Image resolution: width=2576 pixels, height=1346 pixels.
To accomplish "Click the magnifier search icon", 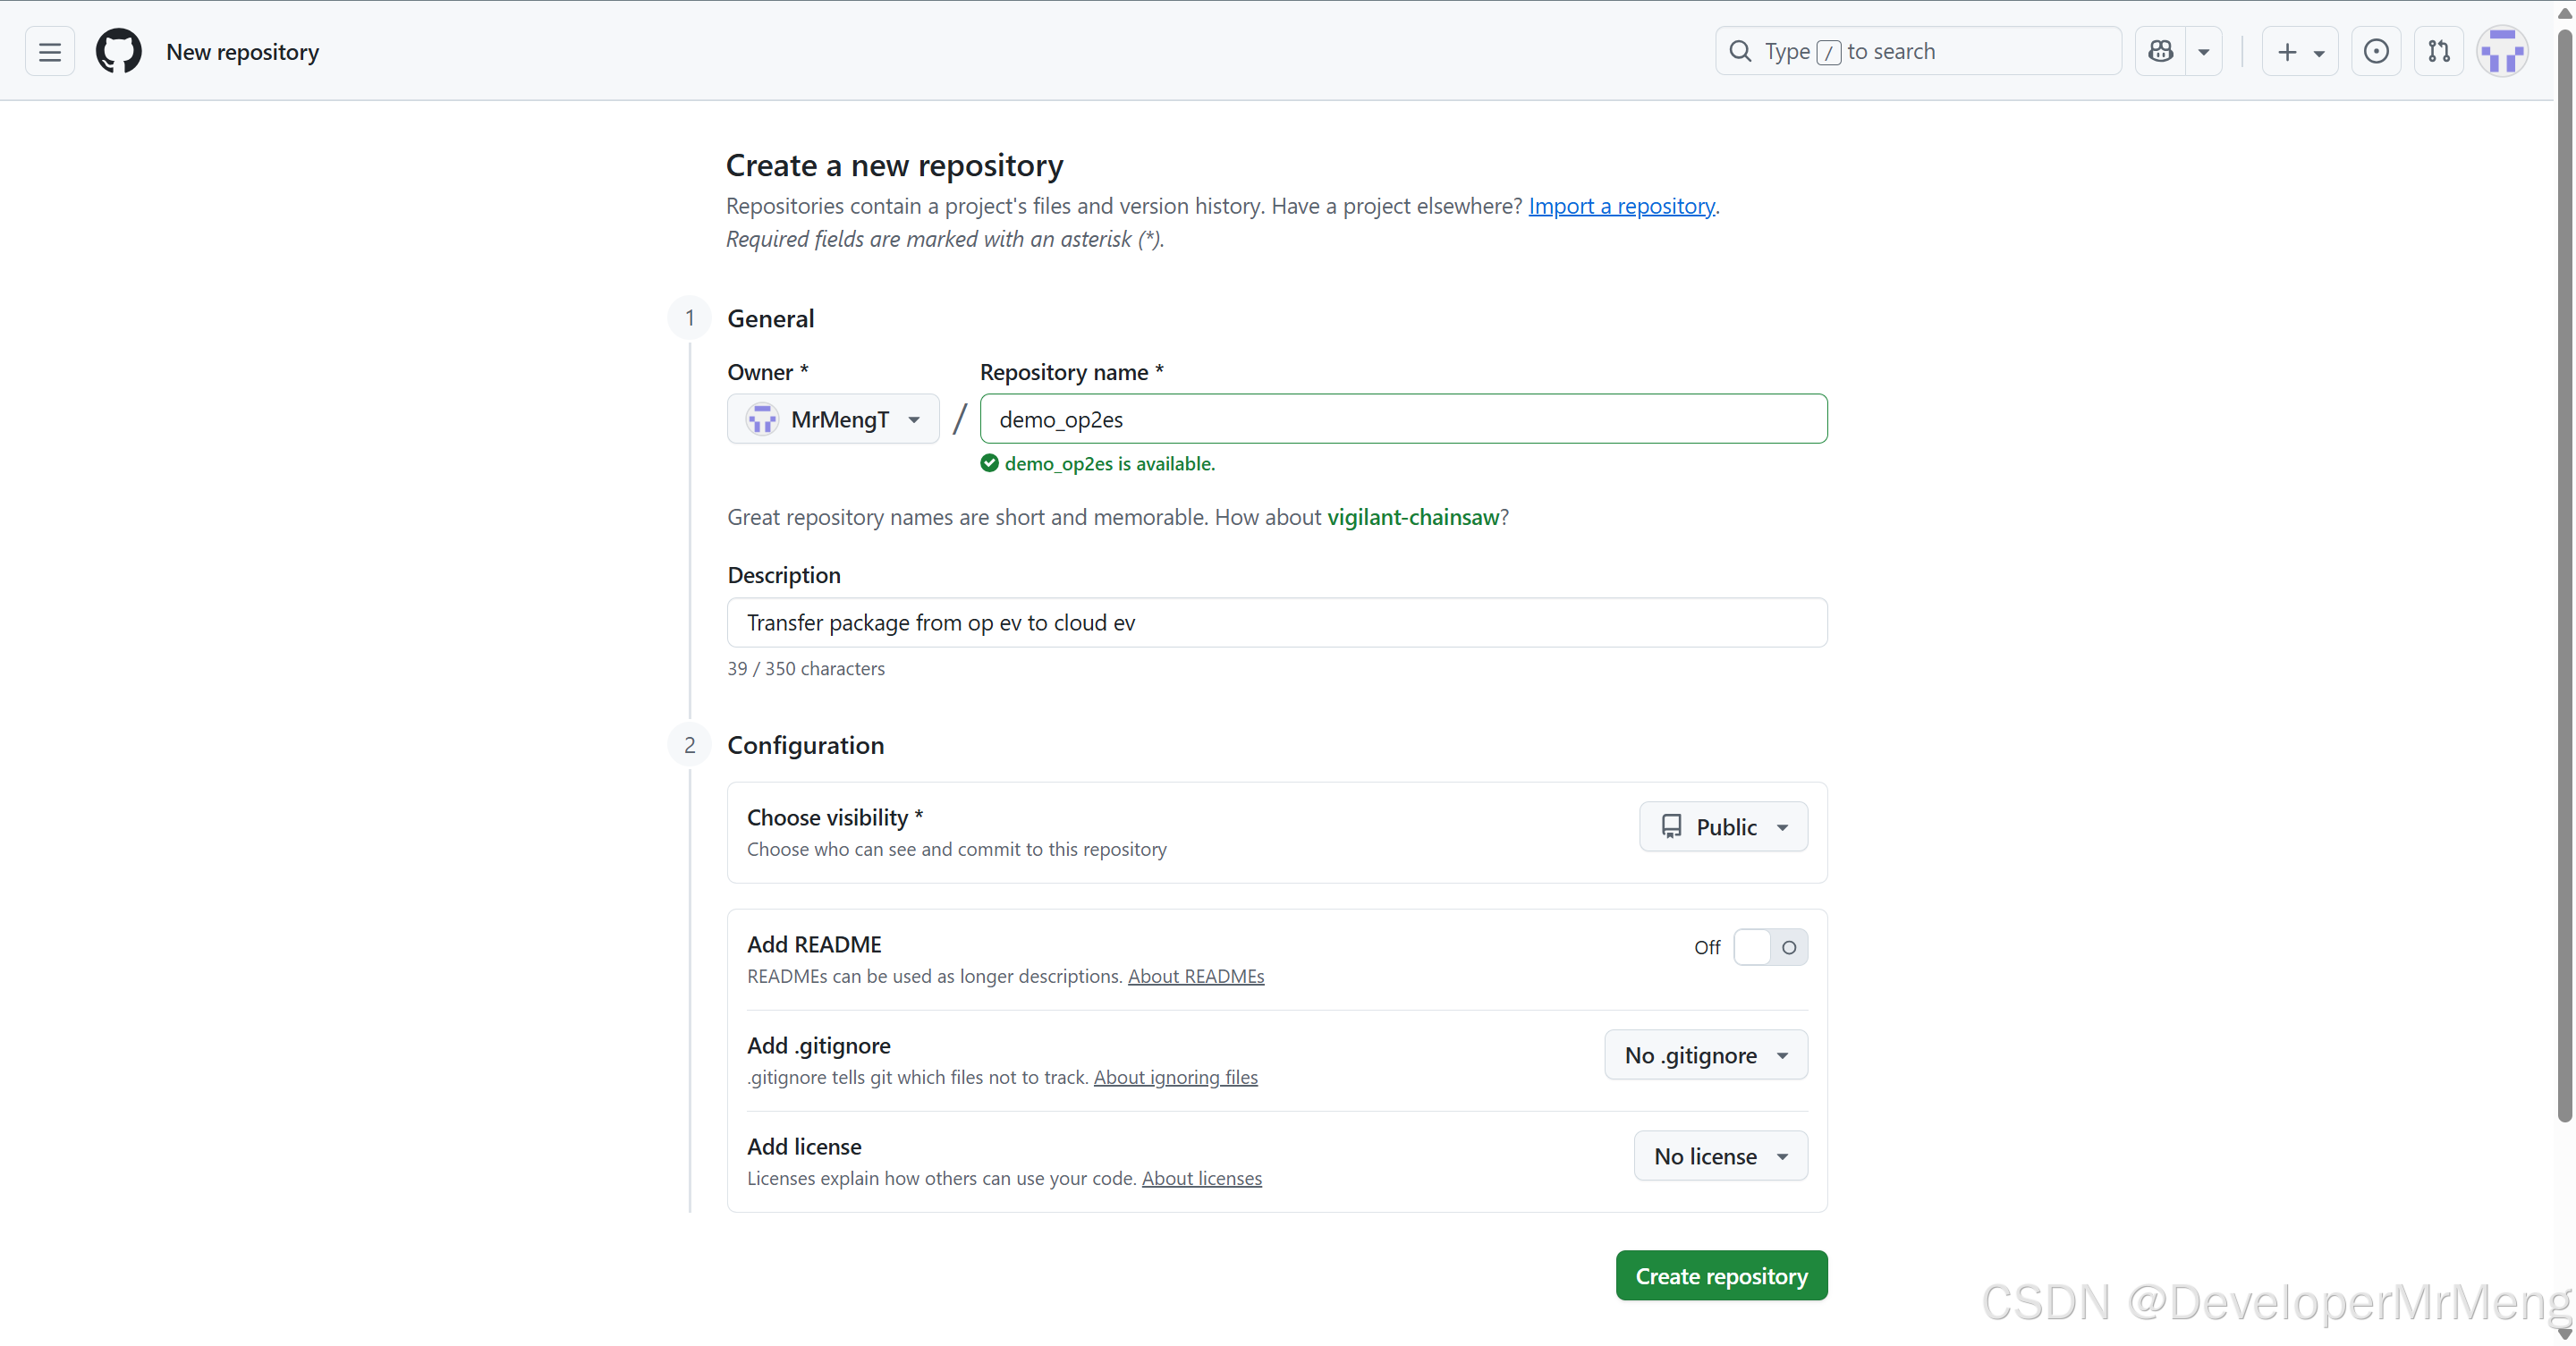I will (1740, 52).
